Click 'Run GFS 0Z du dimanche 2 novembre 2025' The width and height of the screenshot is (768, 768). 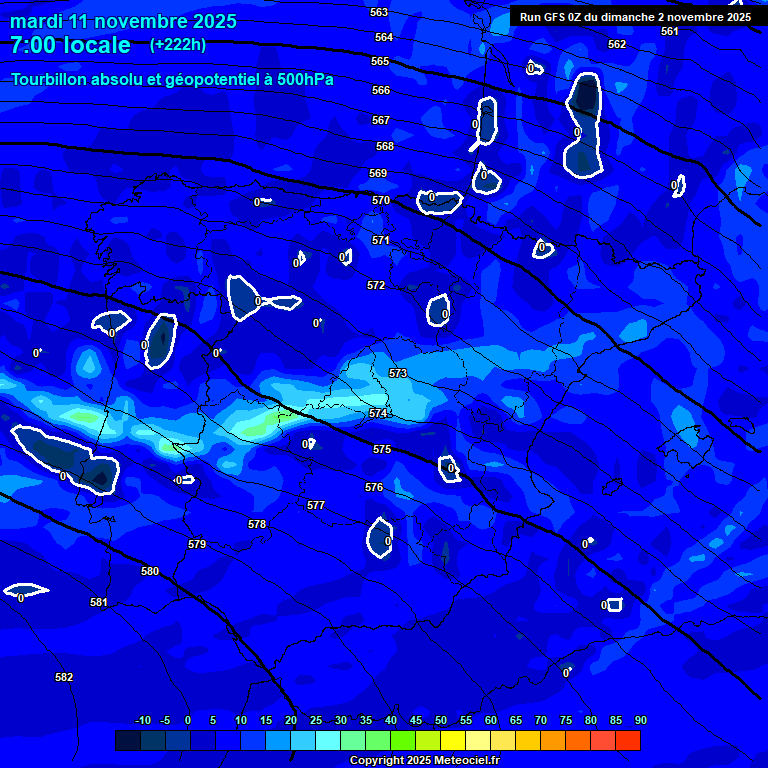pos(635,17)
